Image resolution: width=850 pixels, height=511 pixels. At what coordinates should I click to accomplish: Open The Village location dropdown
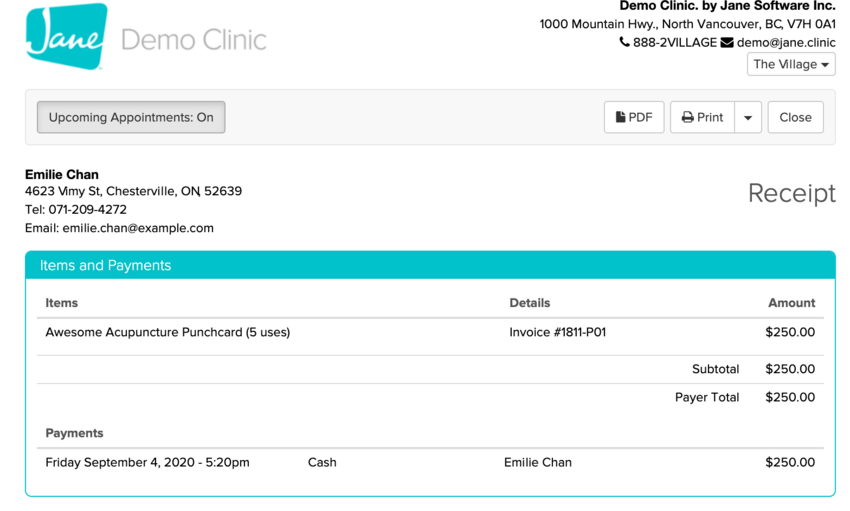(x=791, y=64)
